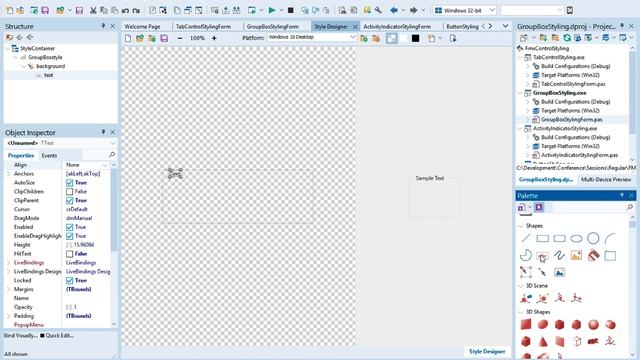Open the Events tab in Object Inspector
Screen dimensions: 640x360
49,156
